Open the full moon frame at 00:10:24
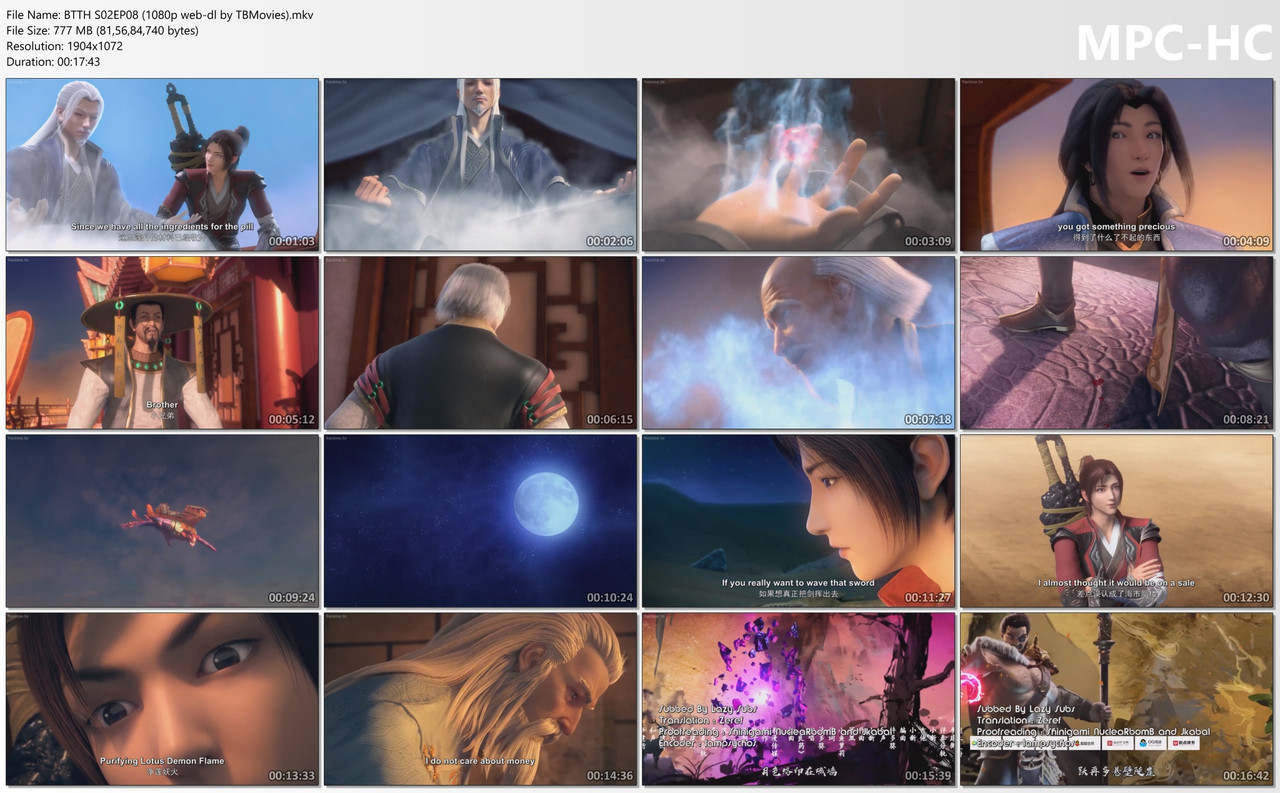 (x=480, y=521)
